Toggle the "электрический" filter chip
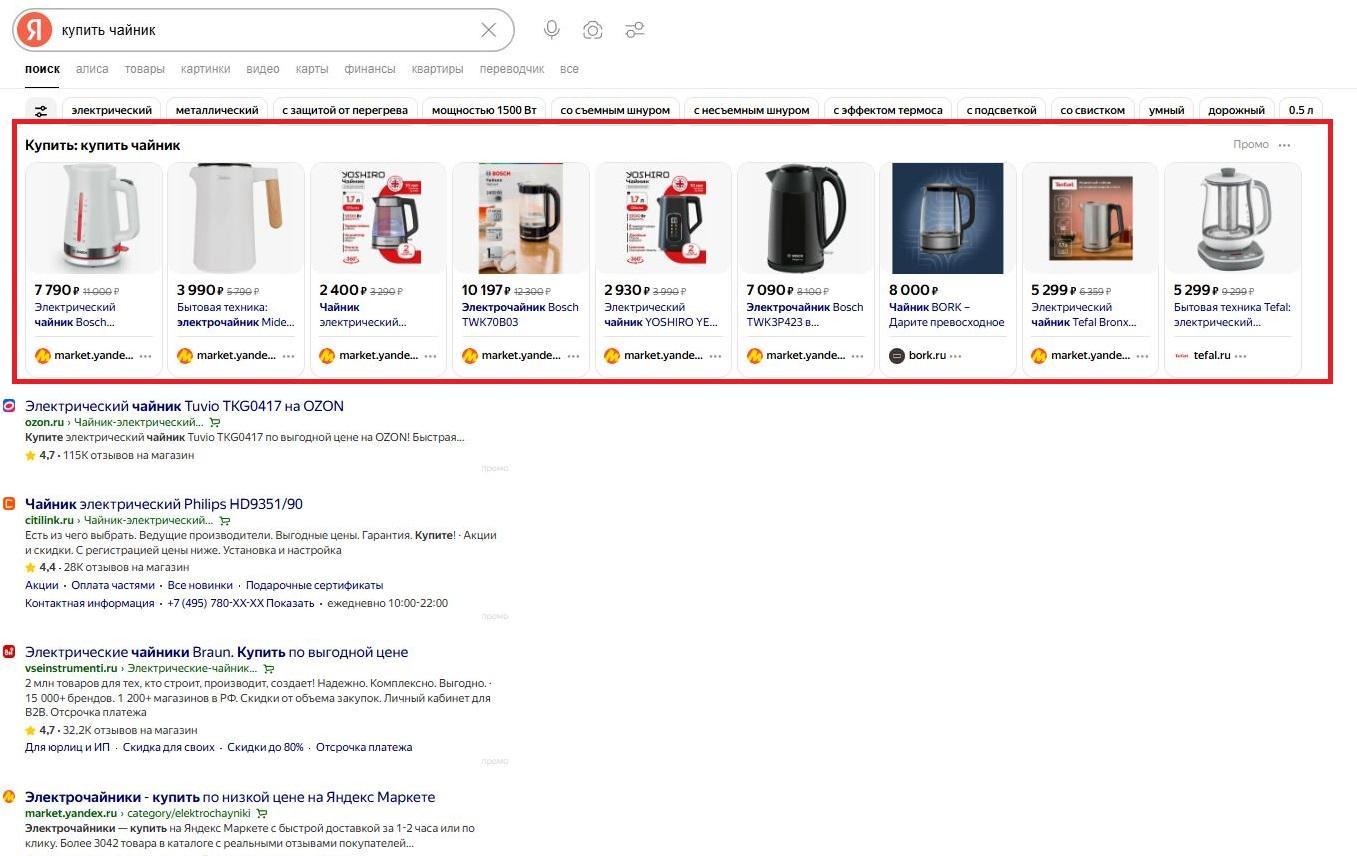Image resolution: width=1357 pixels, height=856 pixels. pos(112,110)
